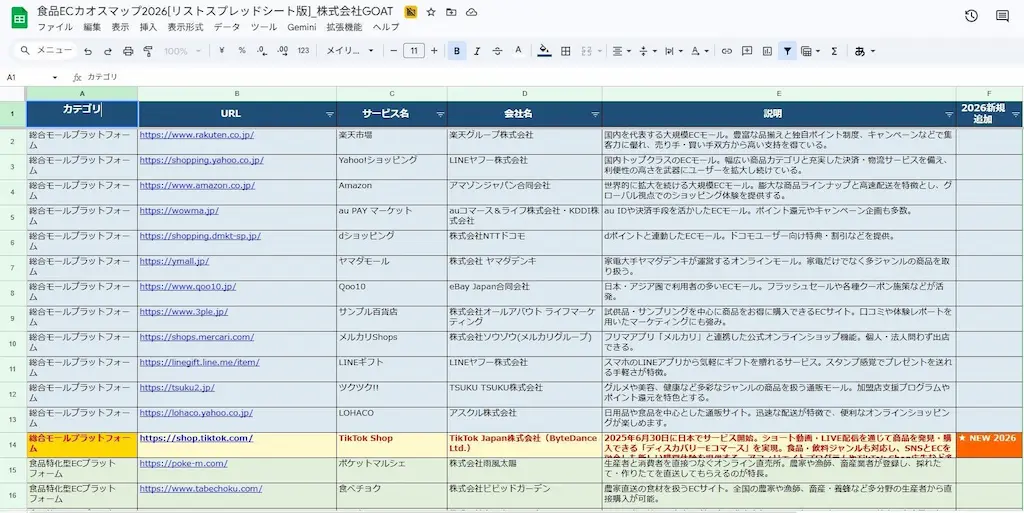Toggle strikethrough formatting

click(497, 51)
